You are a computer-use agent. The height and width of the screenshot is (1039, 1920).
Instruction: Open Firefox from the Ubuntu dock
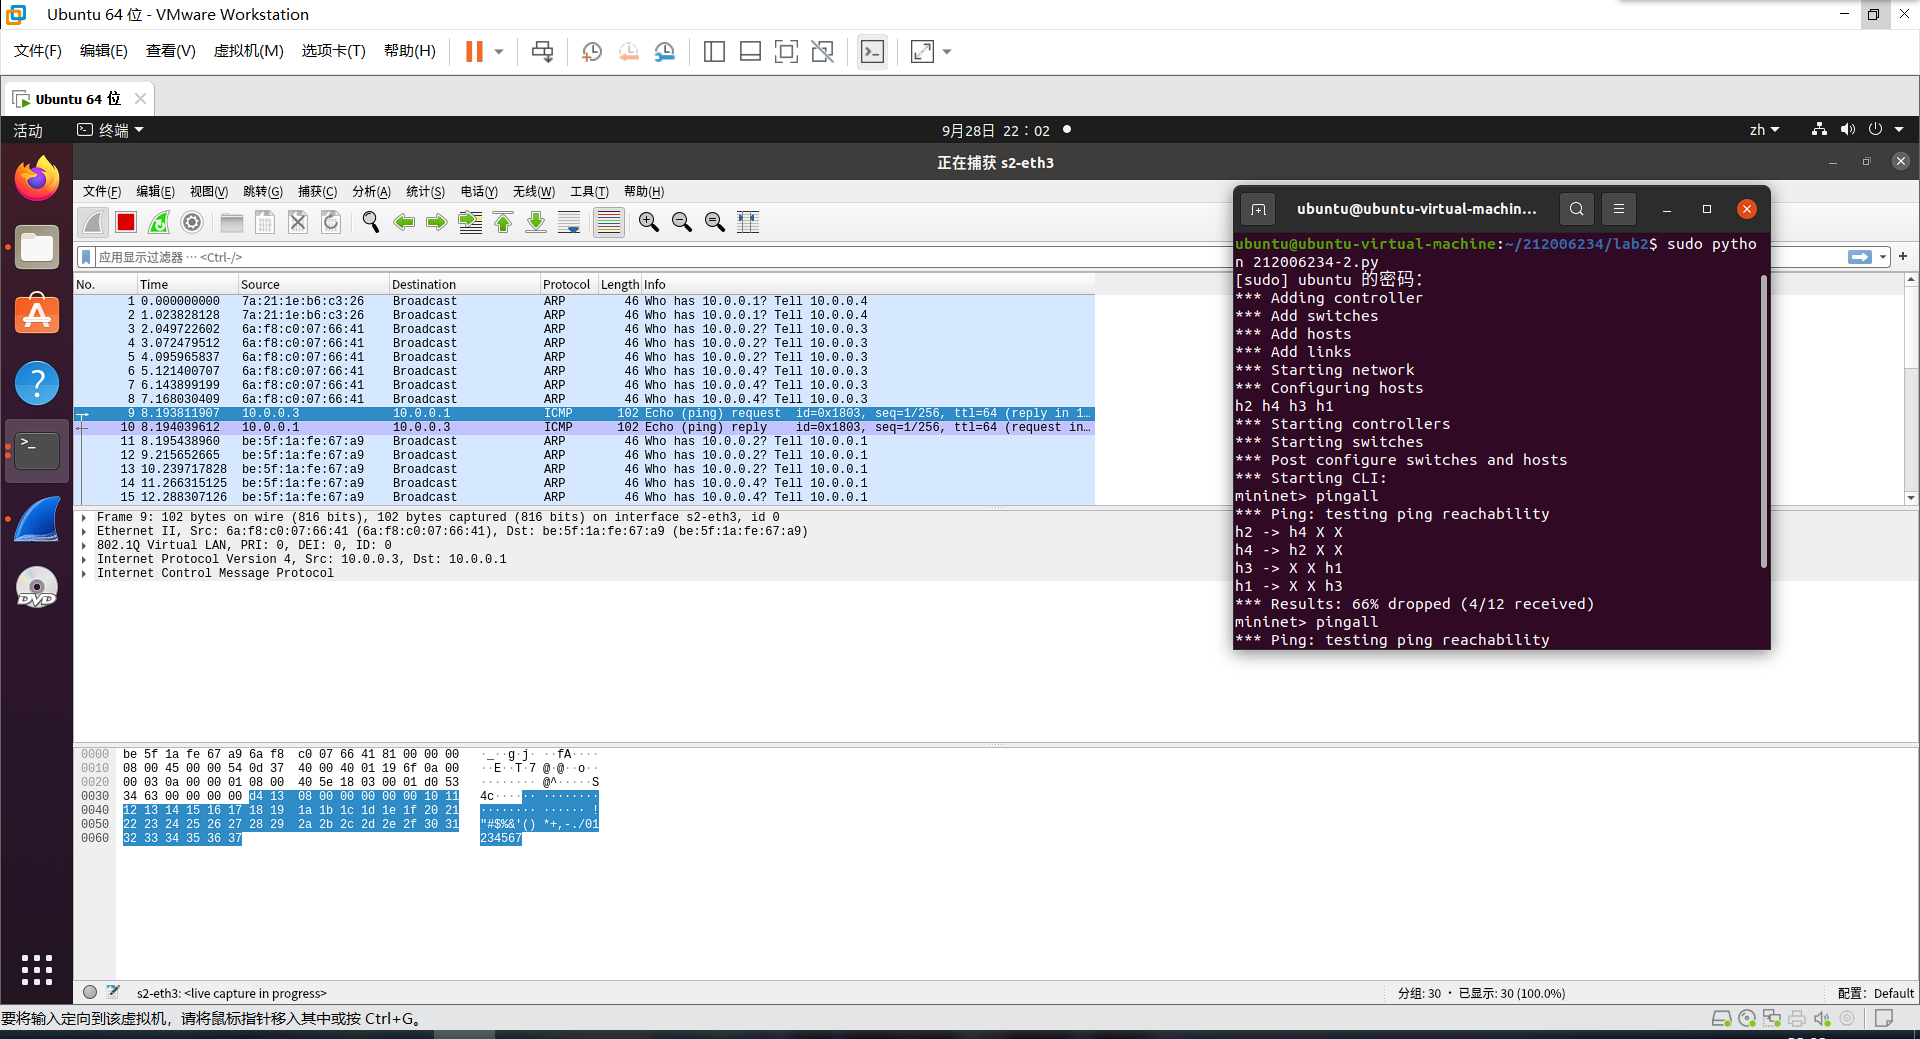[37, 179]
